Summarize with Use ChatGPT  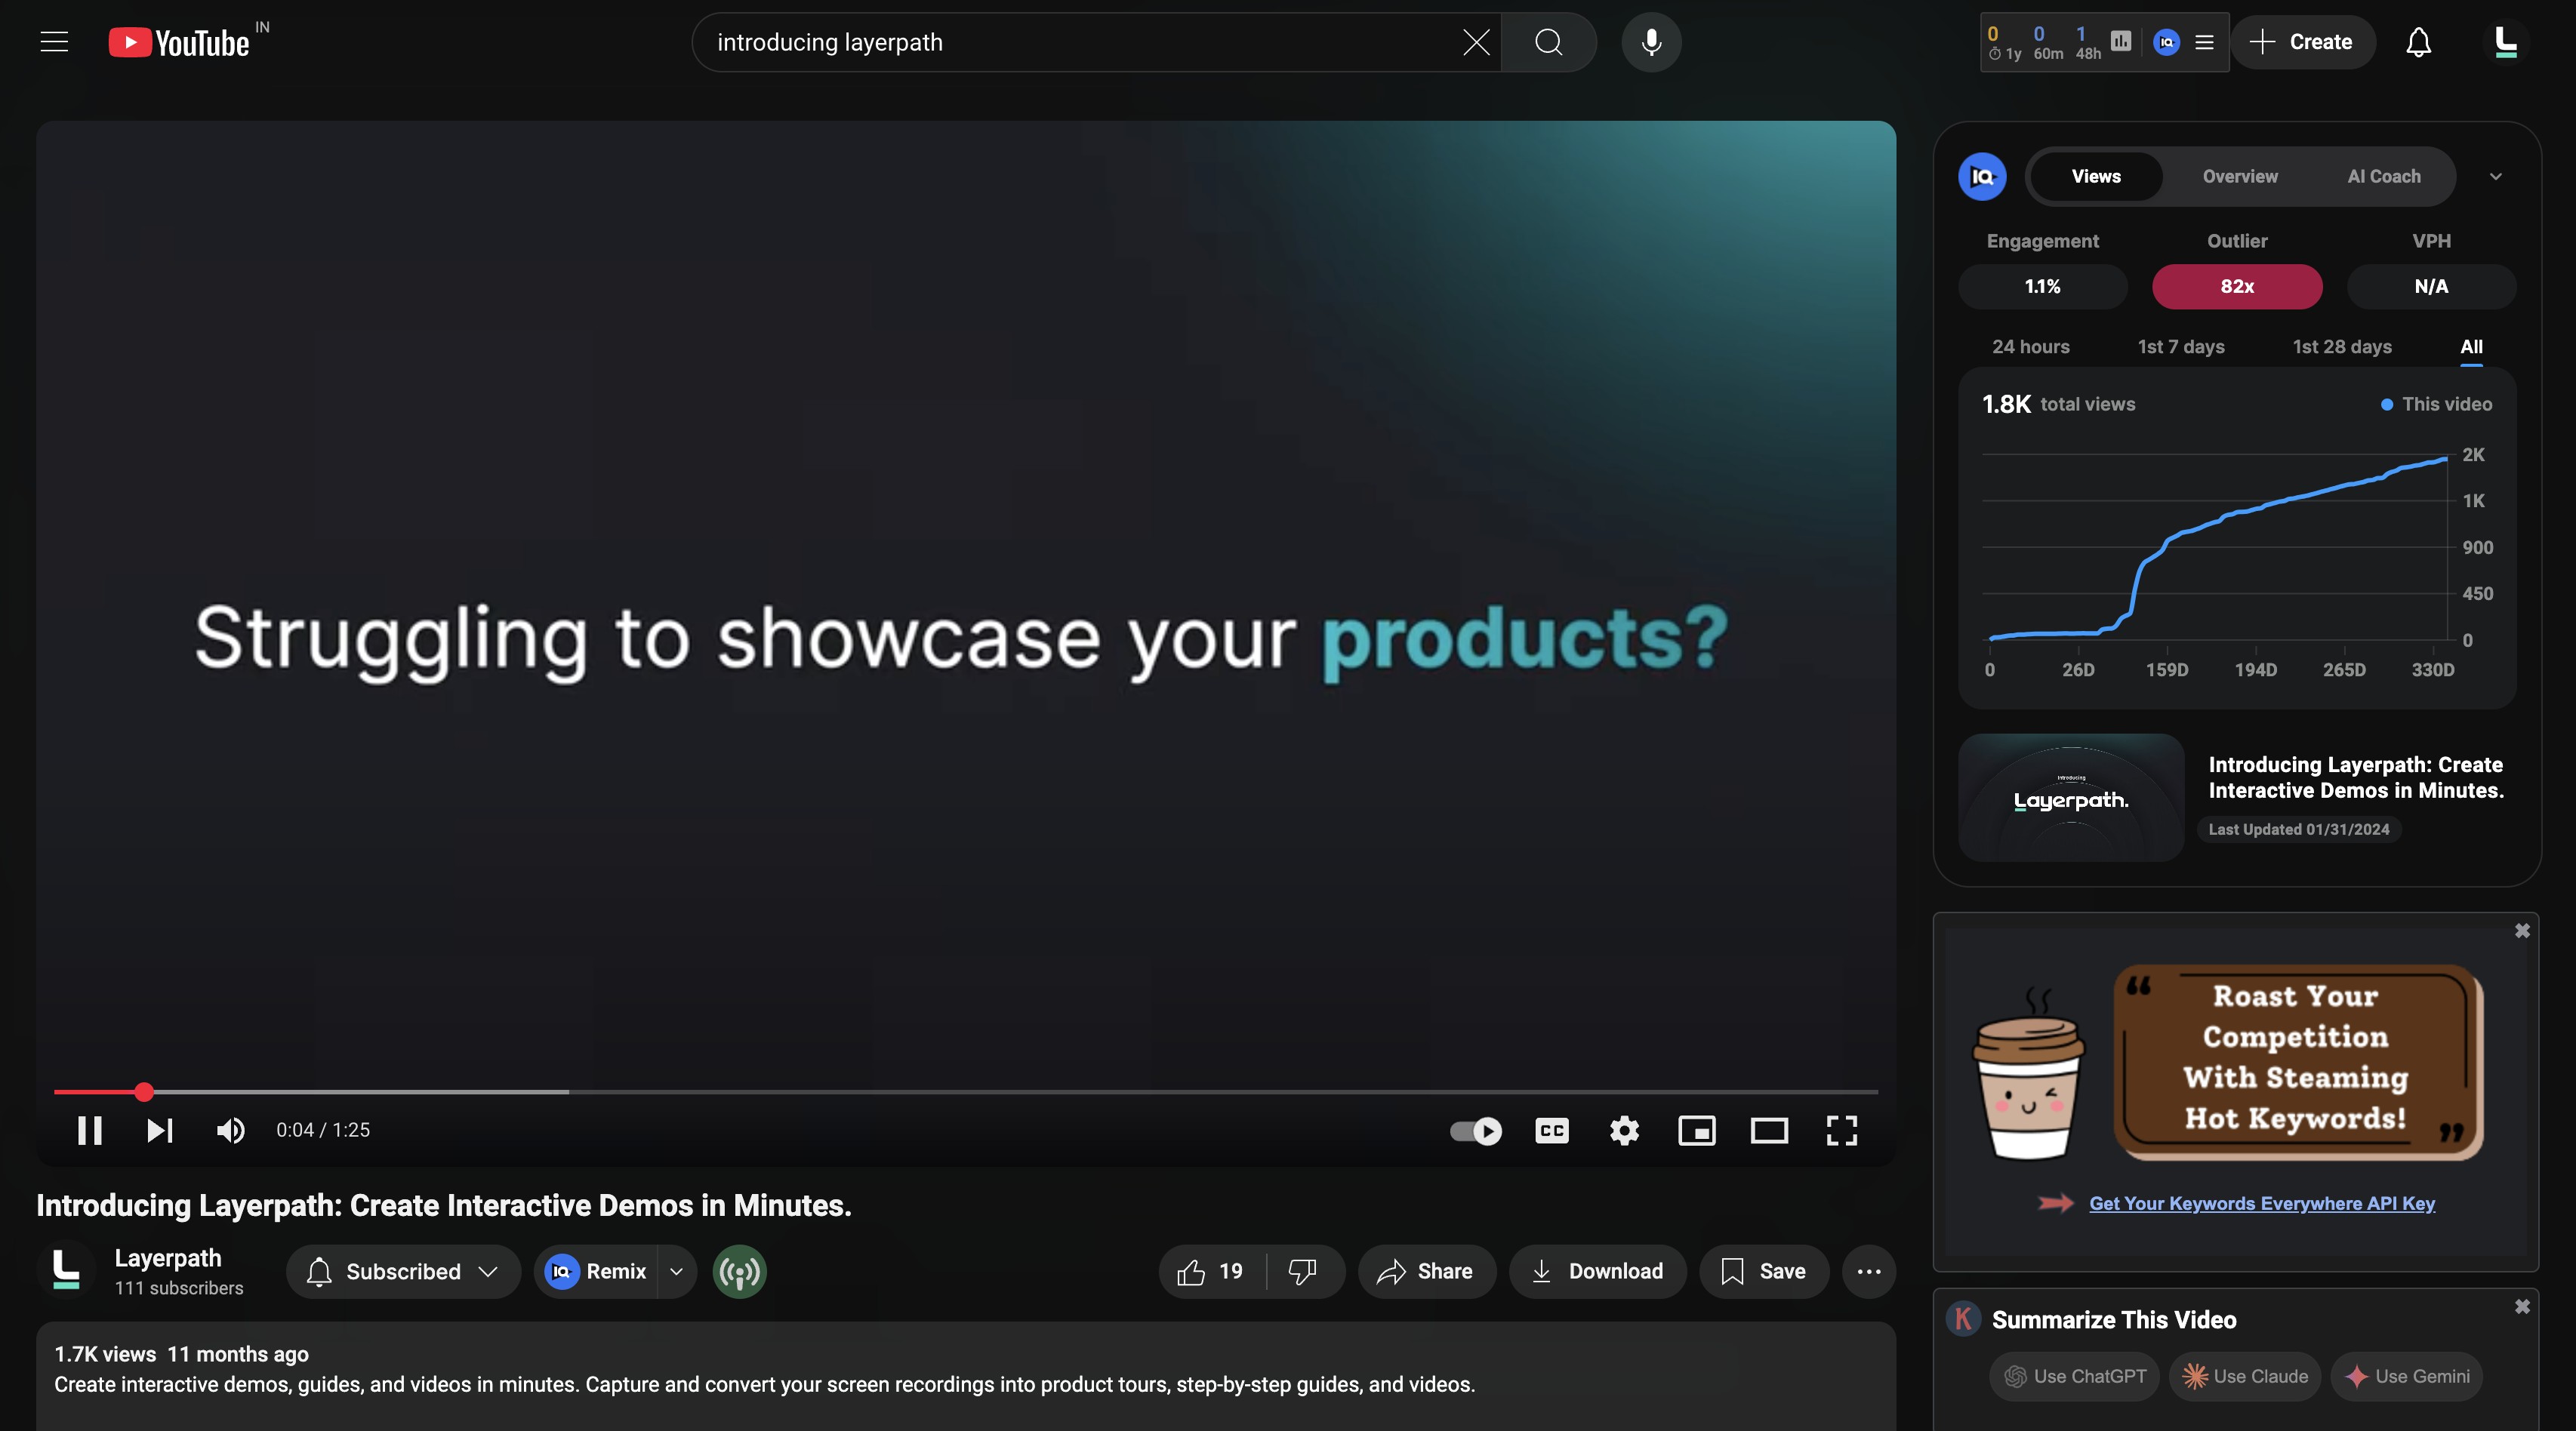click(2074, 1376)
